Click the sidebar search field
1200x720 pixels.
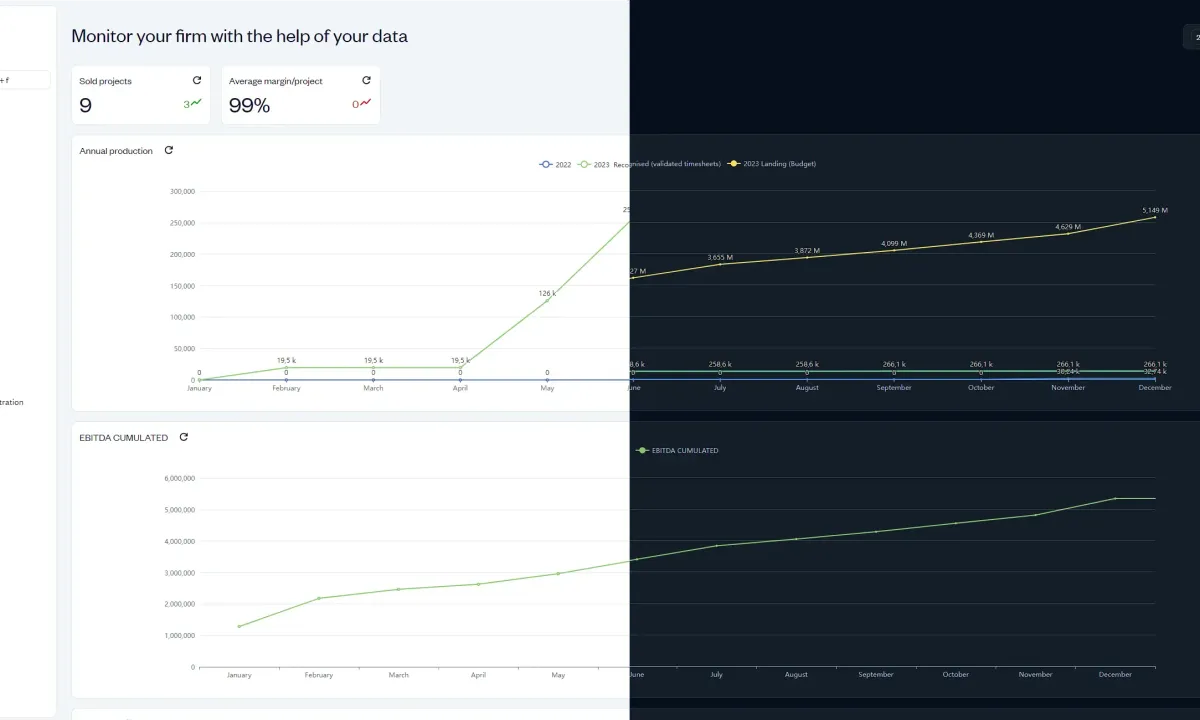(x=24, y=80)
